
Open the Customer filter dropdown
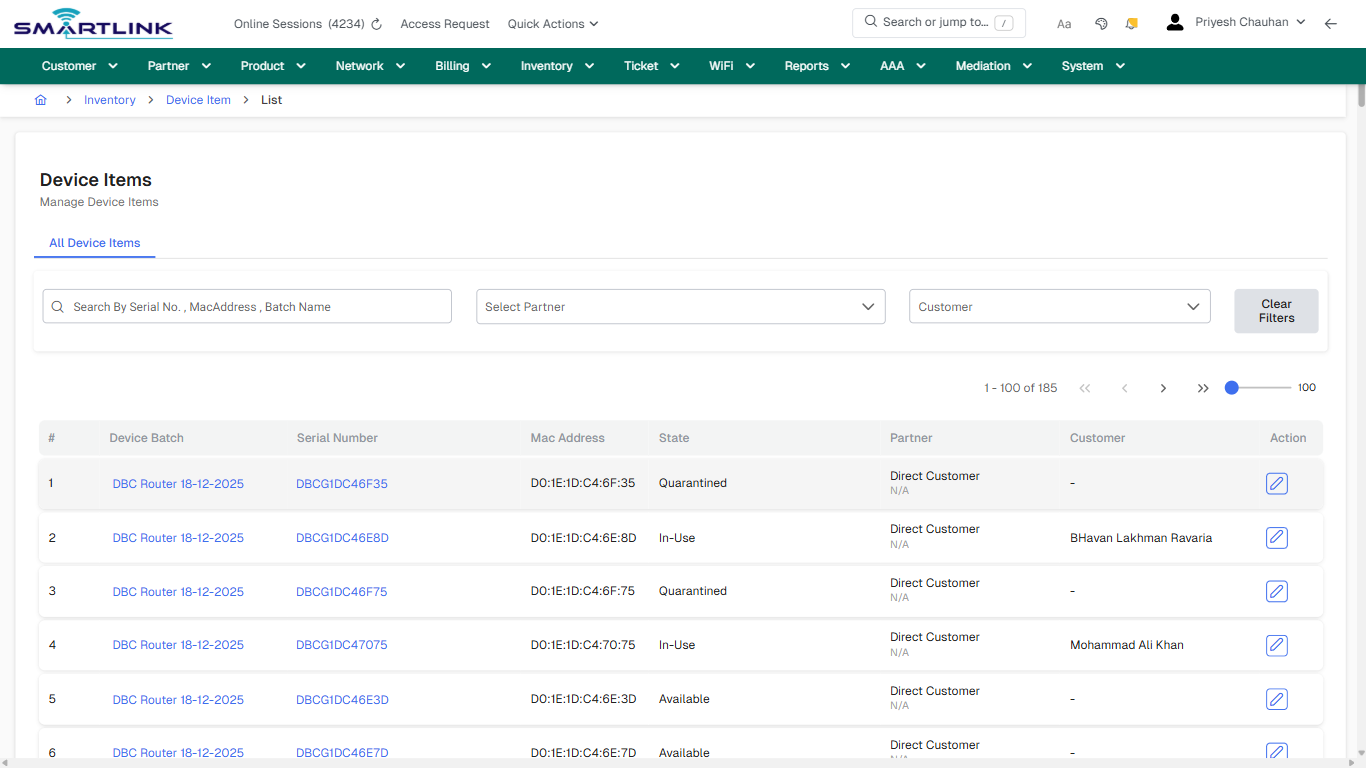pos(1059,306)
